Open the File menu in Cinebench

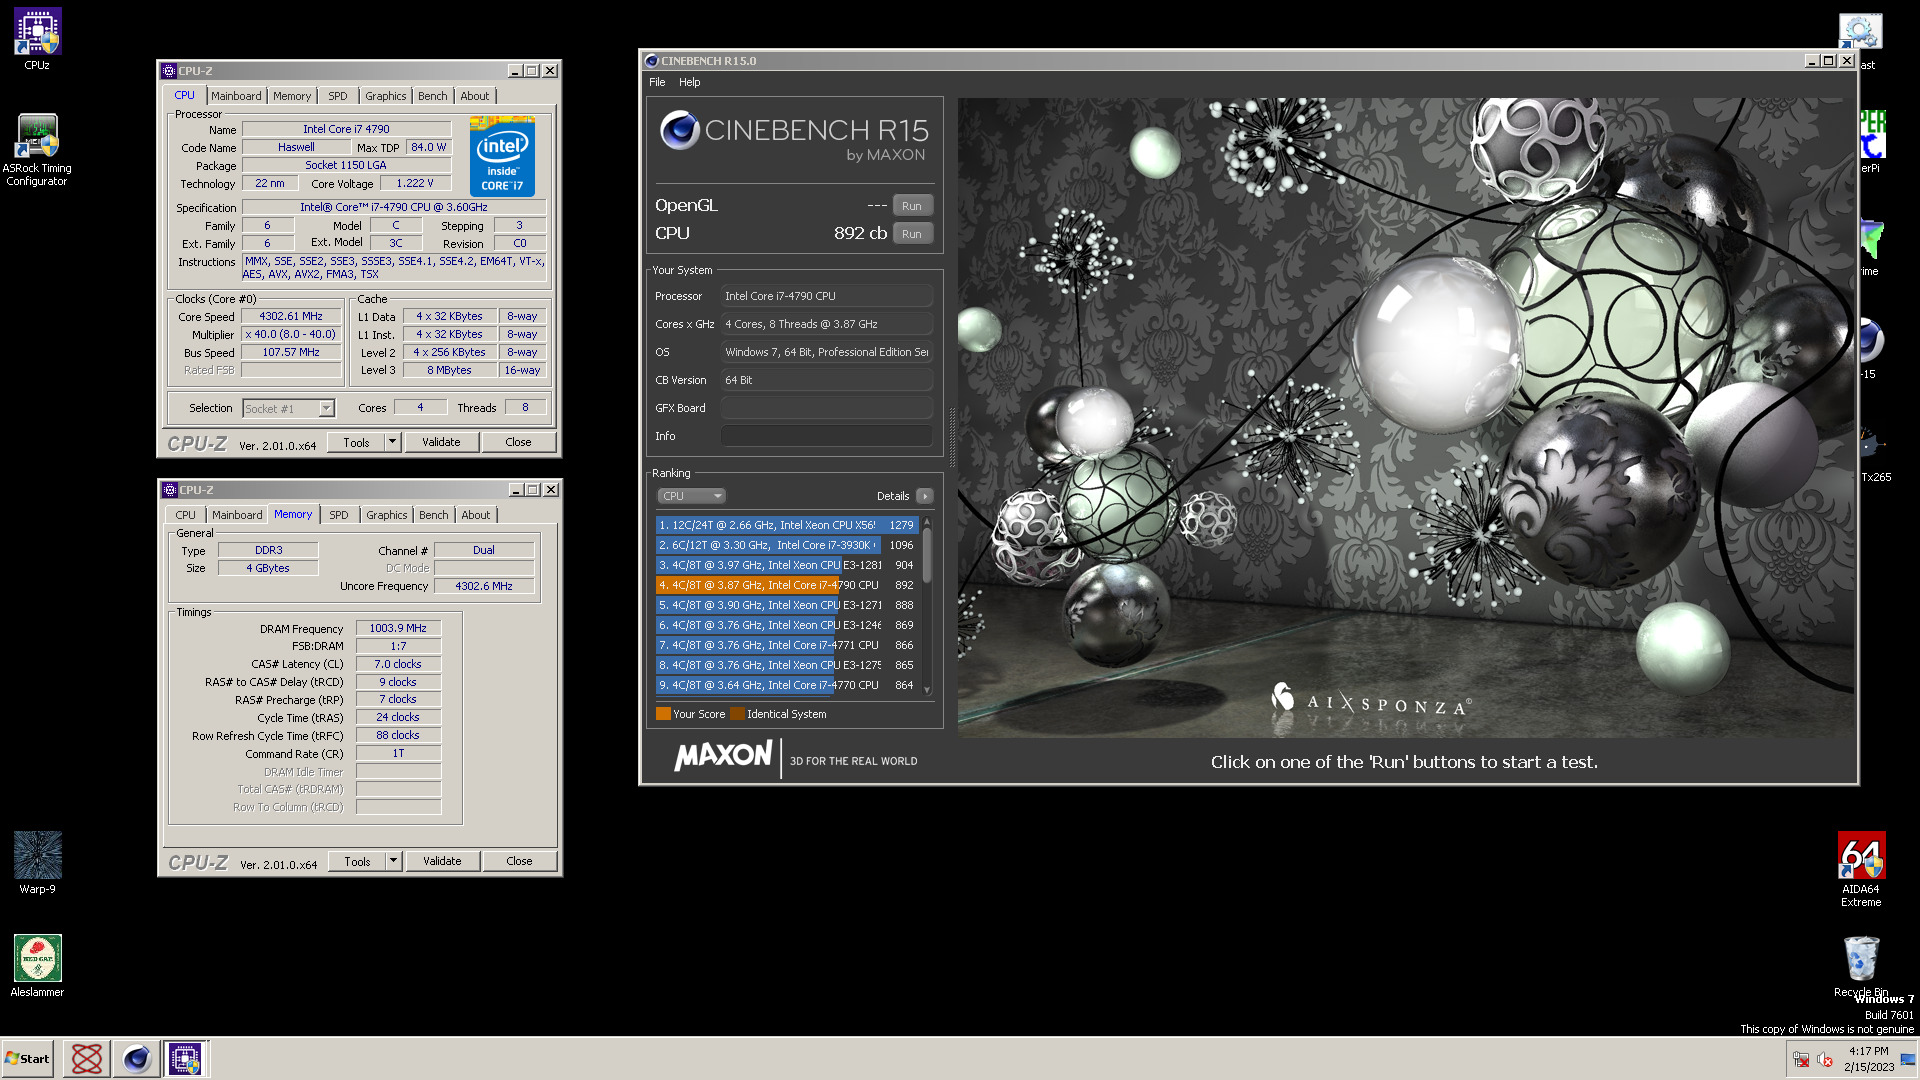(x=657, y=82)
